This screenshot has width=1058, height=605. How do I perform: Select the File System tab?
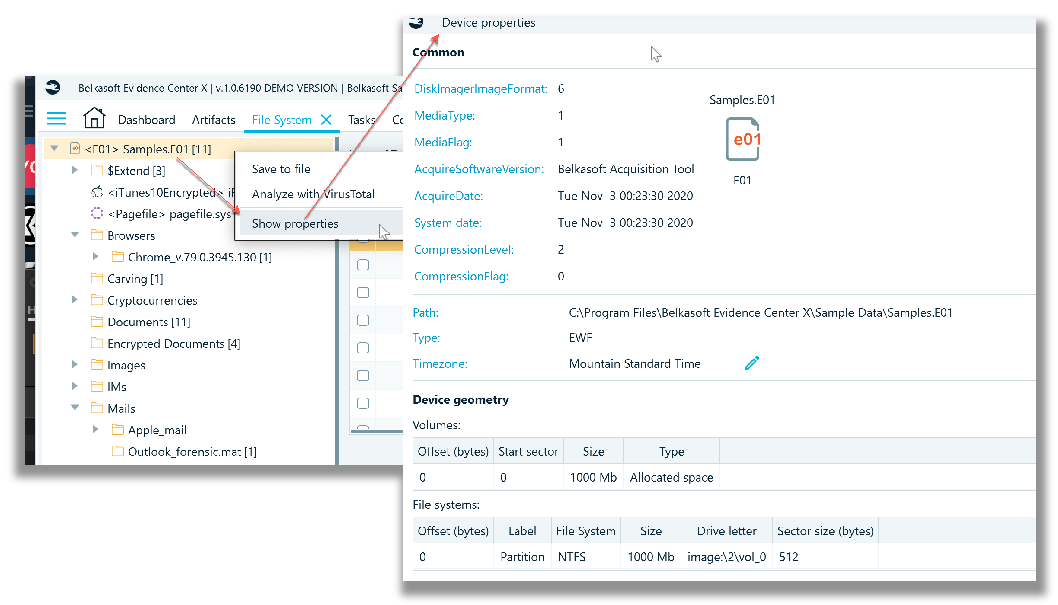tap(281, 120)
